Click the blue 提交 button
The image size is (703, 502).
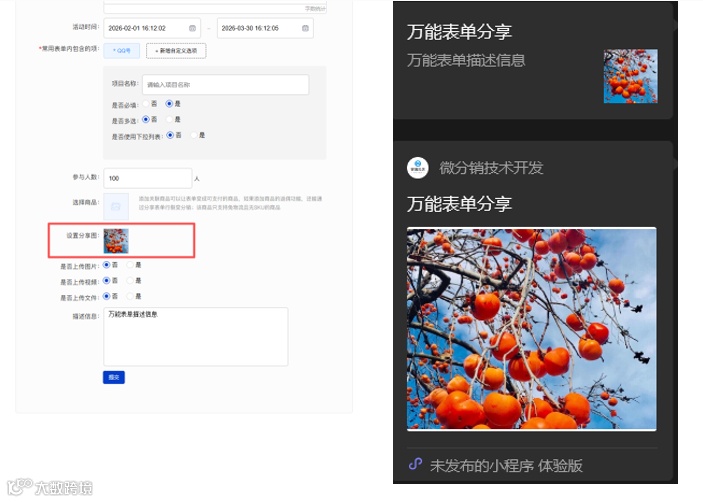pos(114,377)
